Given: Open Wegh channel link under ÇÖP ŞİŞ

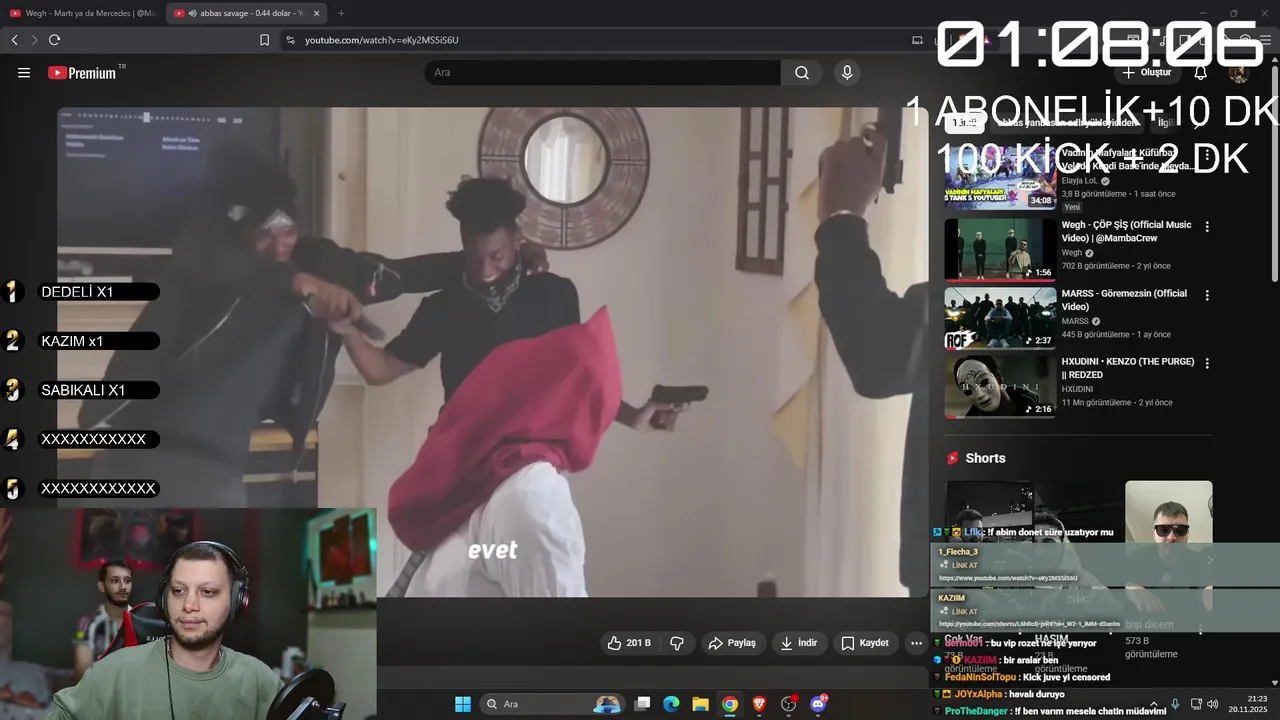Looking at the screenshot, I should 1073,253.
